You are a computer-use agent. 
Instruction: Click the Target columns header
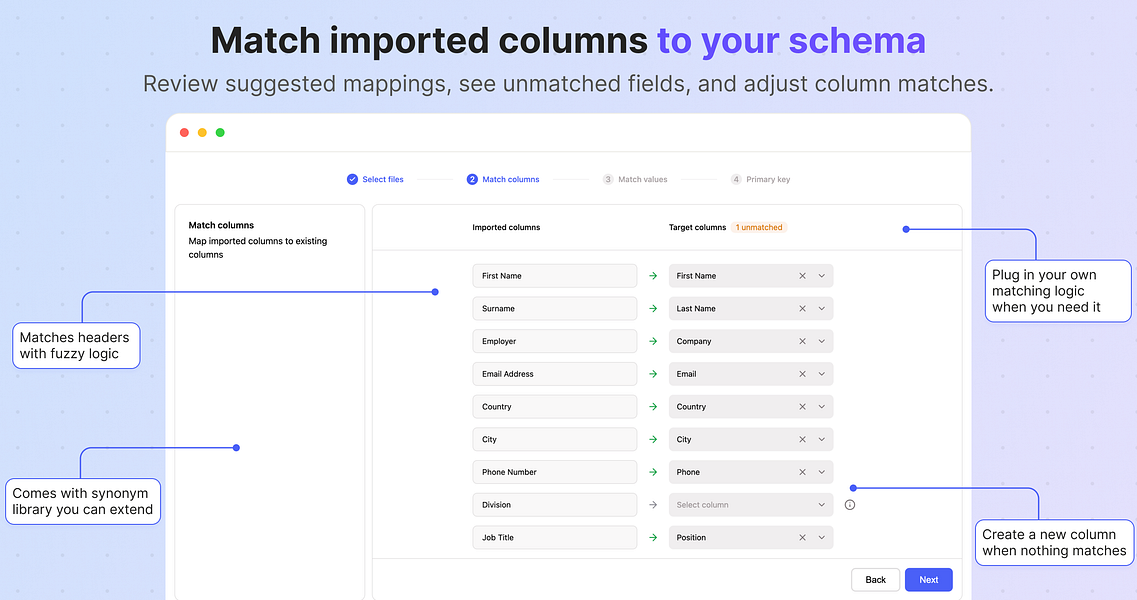697,227
